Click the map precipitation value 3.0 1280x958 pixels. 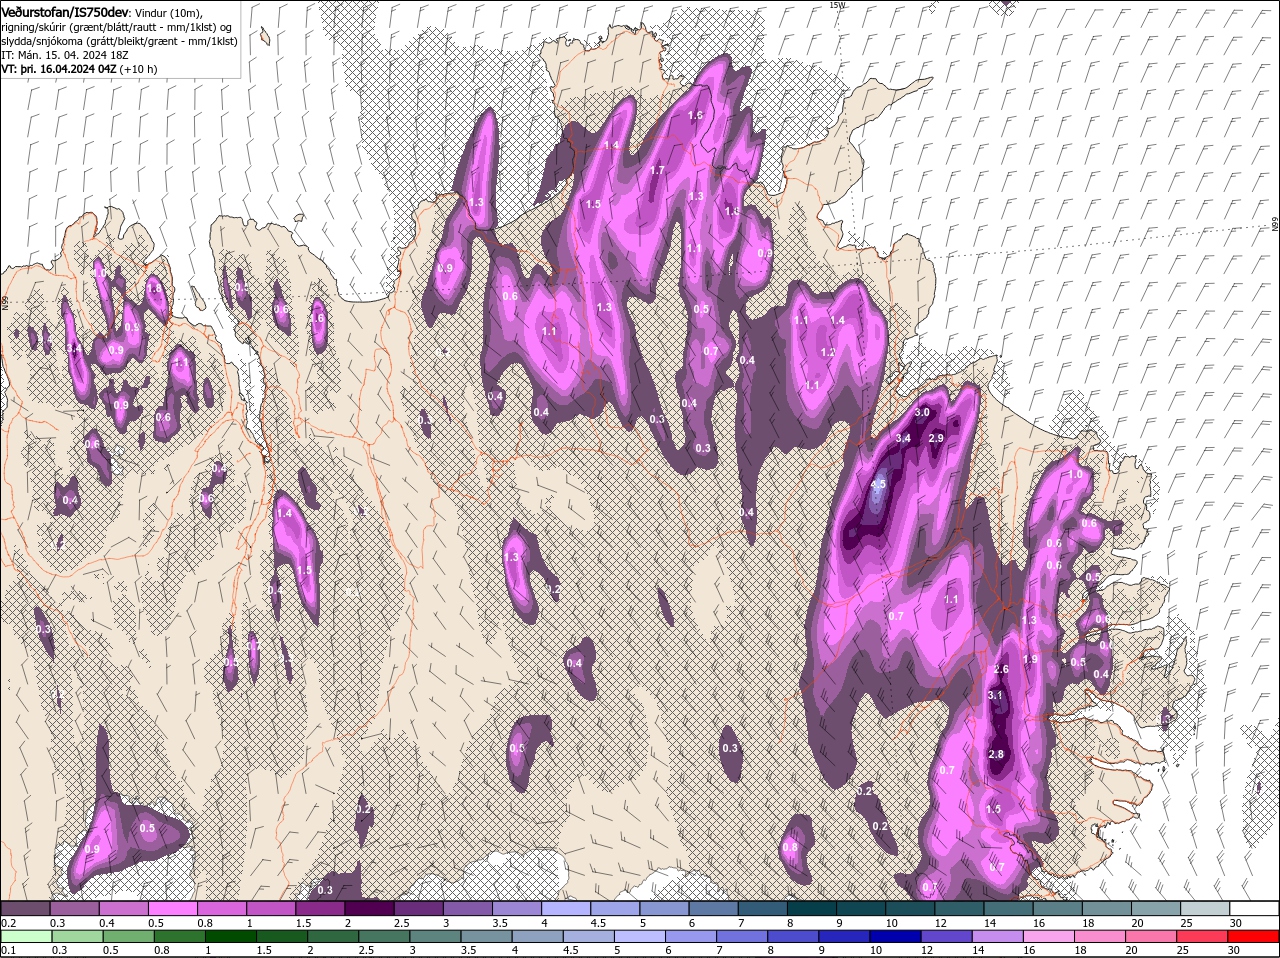pos(922,412)
